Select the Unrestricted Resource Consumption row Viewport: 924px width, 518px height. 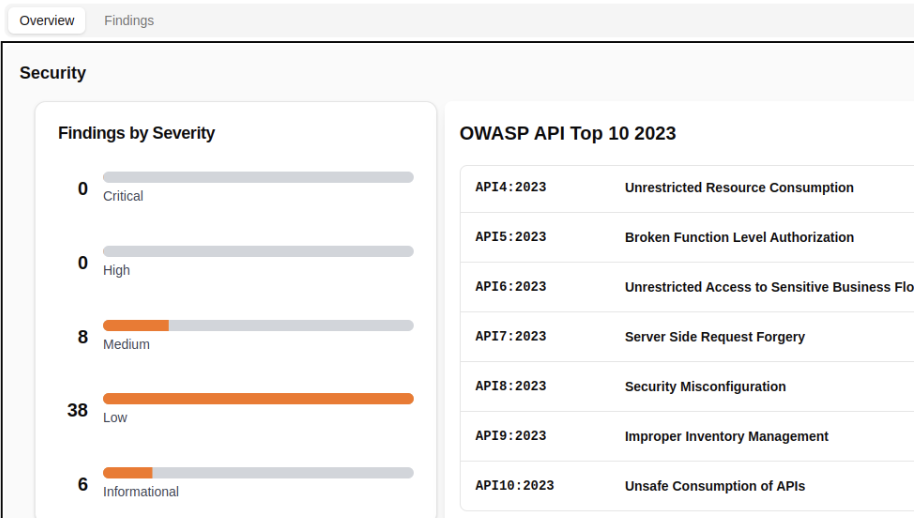(739, 188)
